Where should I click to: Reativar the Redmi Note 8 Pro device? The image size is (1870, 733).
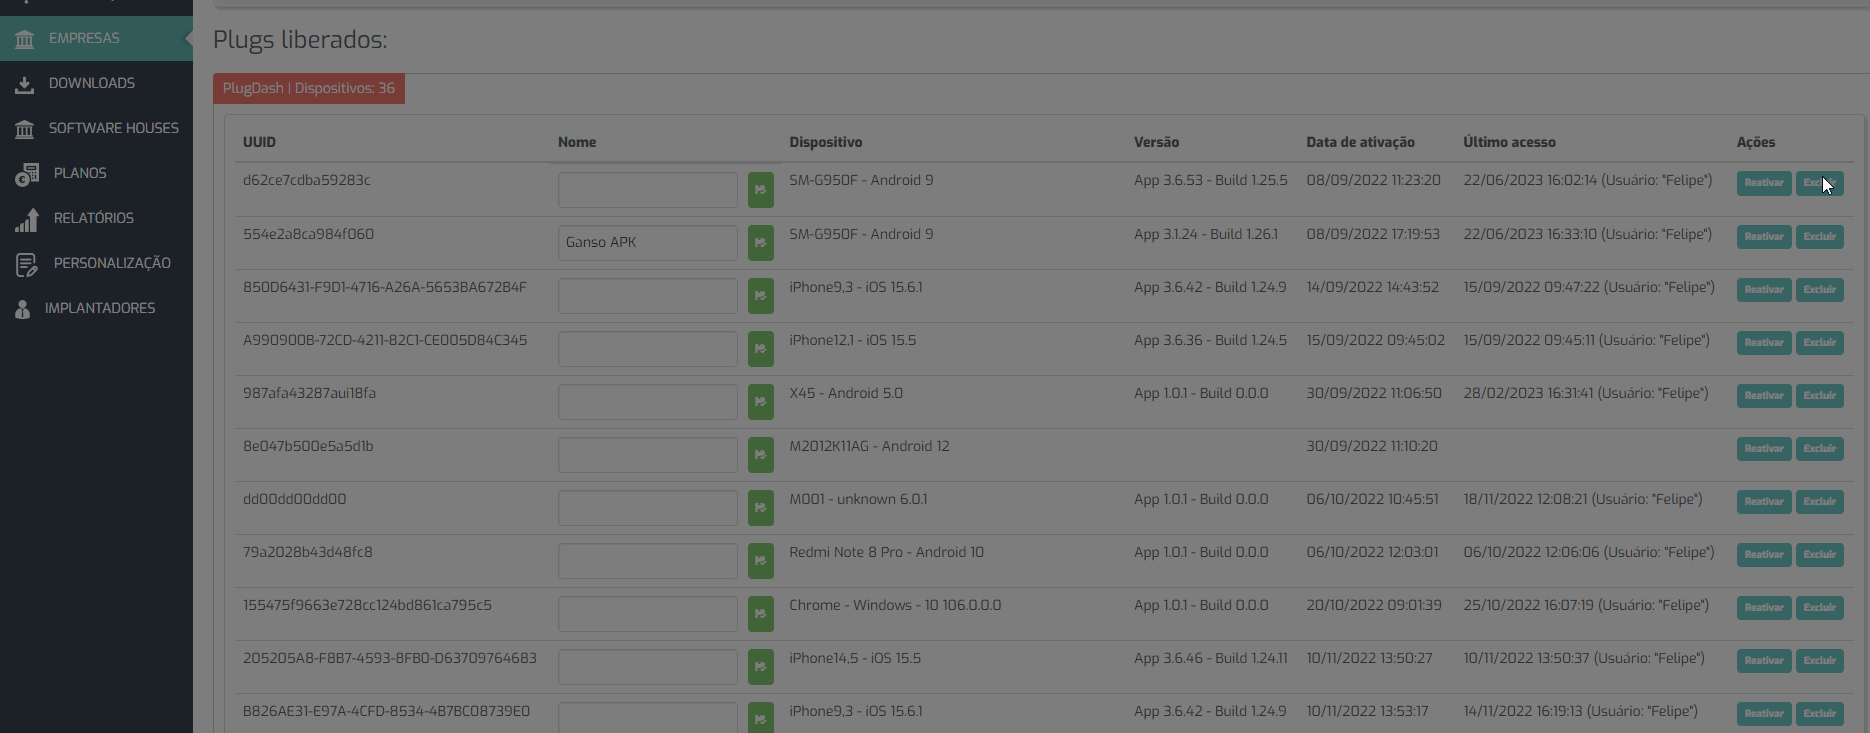point(1764,555)
